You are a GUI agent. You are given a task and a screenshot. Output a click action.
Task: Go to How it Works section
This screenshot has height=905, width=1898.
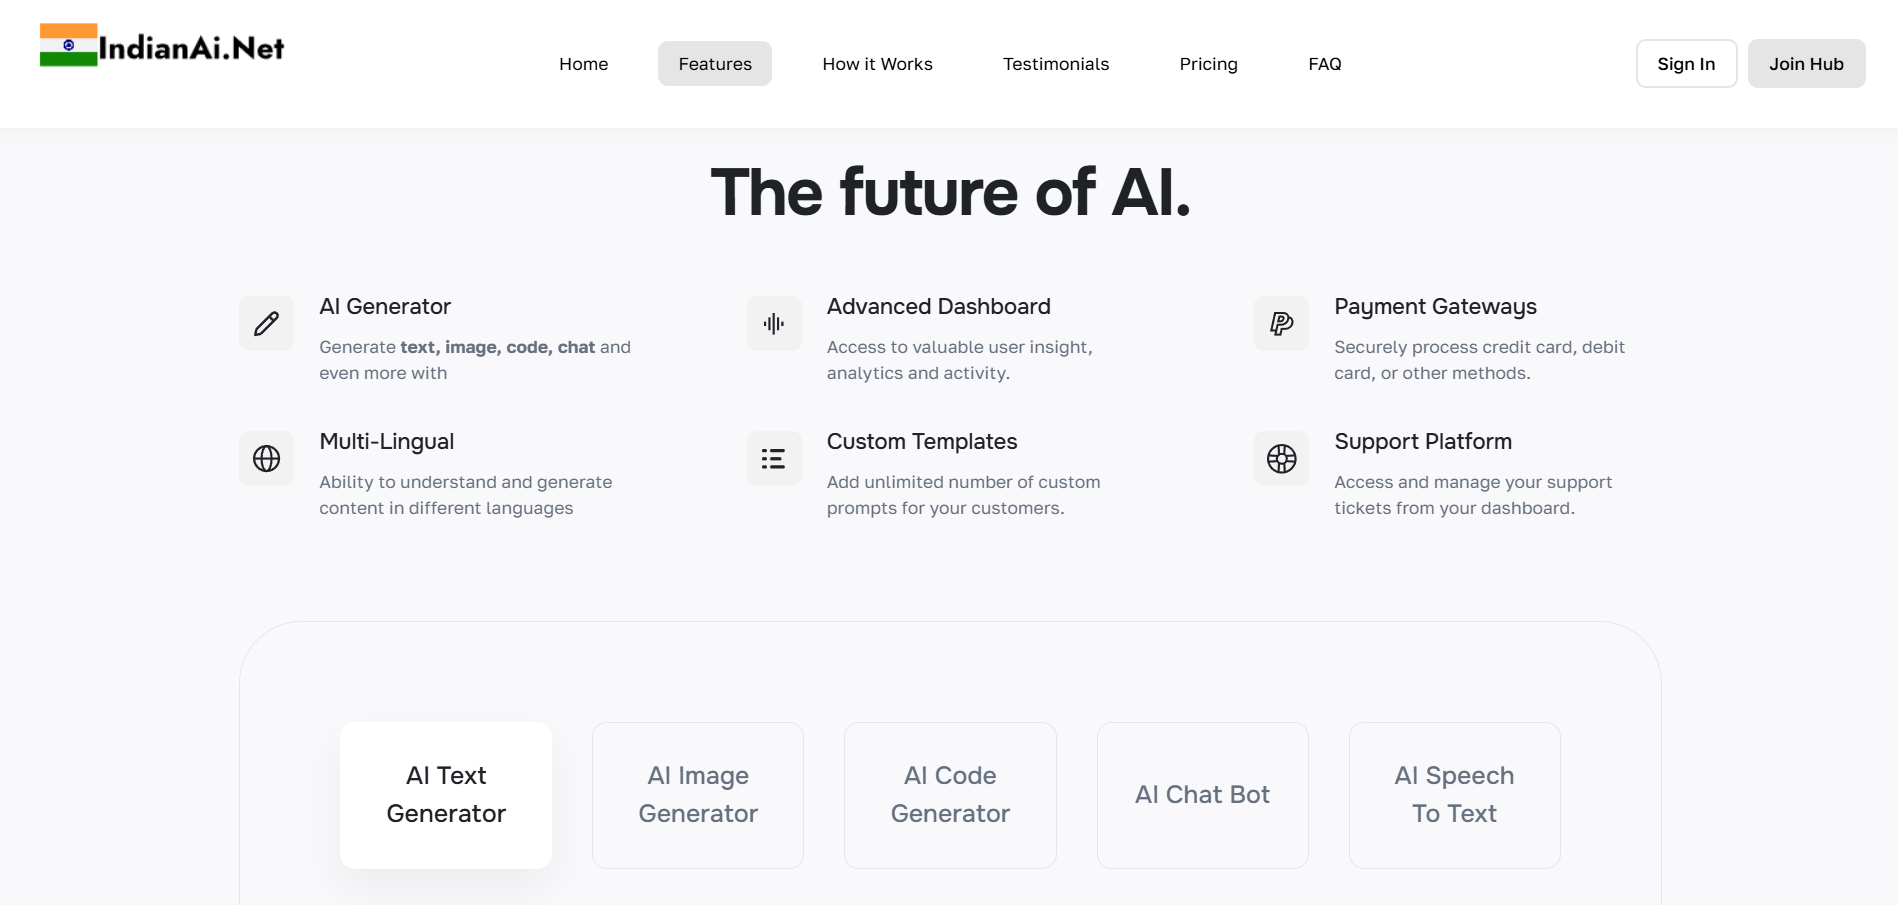[878, 64]
